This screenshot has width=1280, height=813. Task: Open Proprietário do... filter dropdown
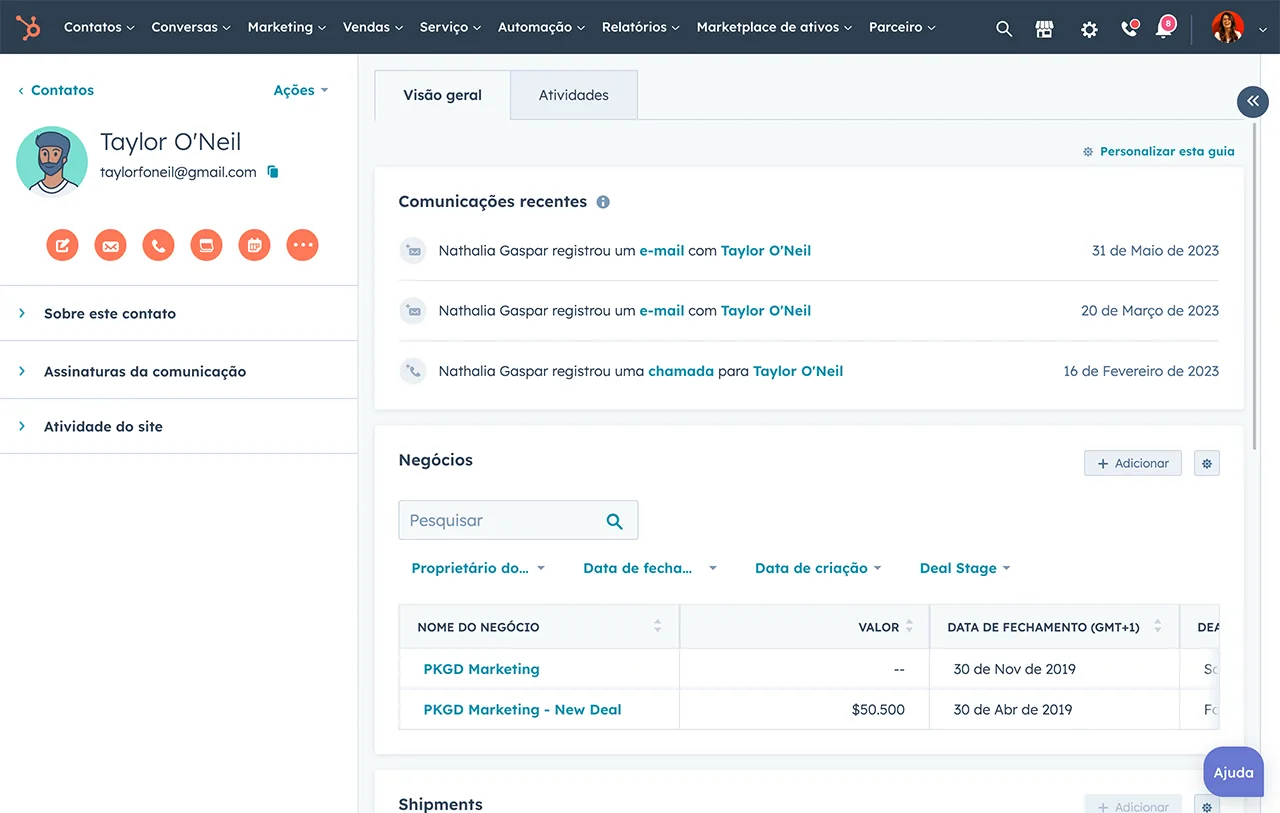[x=478, y=568]
